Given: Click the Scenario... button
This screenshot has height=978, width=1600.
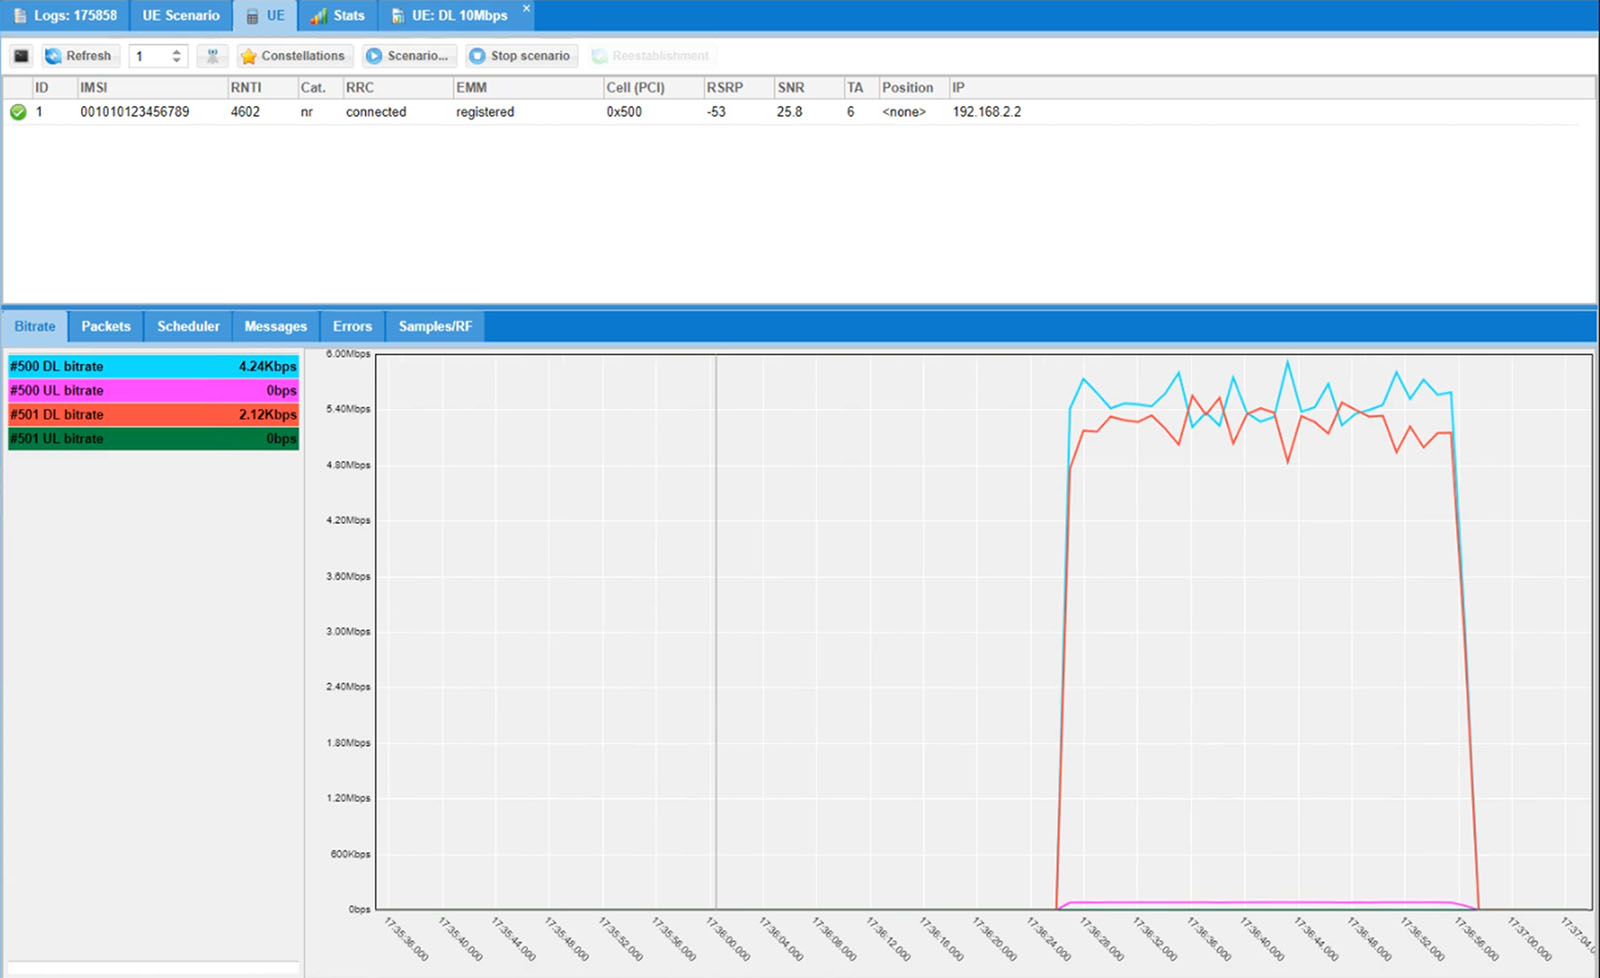Looking at the screenshot, I should (408, 56).
